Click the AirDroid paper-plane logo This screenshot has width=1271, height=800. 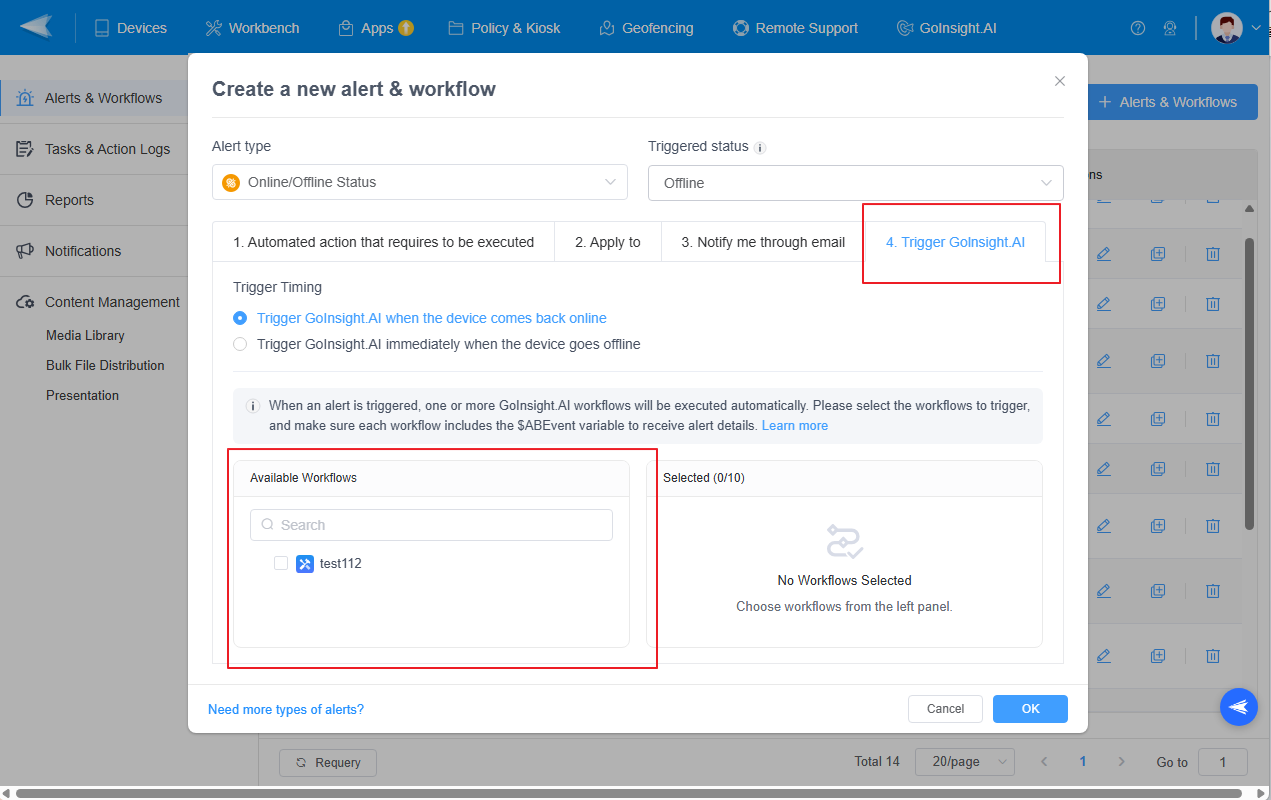pyautogui.click(x=36, y=27)
